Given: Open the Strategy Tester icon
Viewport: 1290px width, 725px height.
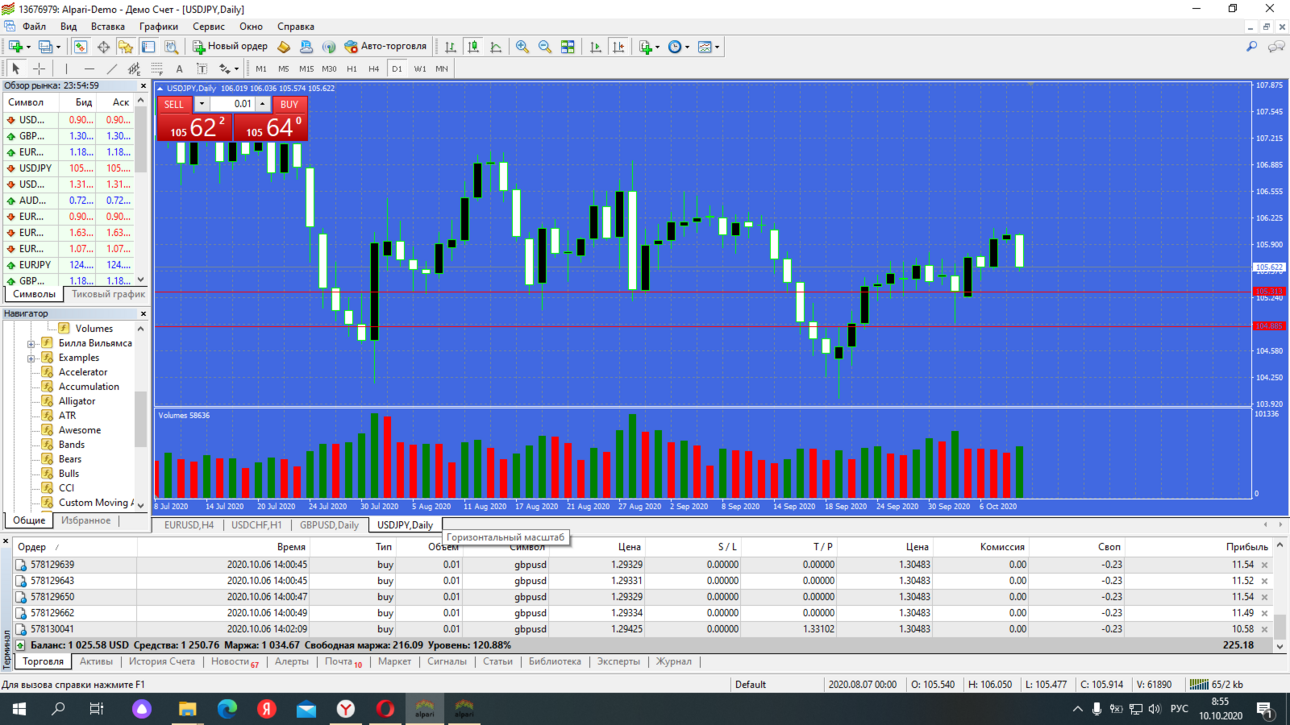Looking at the screenshot, I should 171,47.
